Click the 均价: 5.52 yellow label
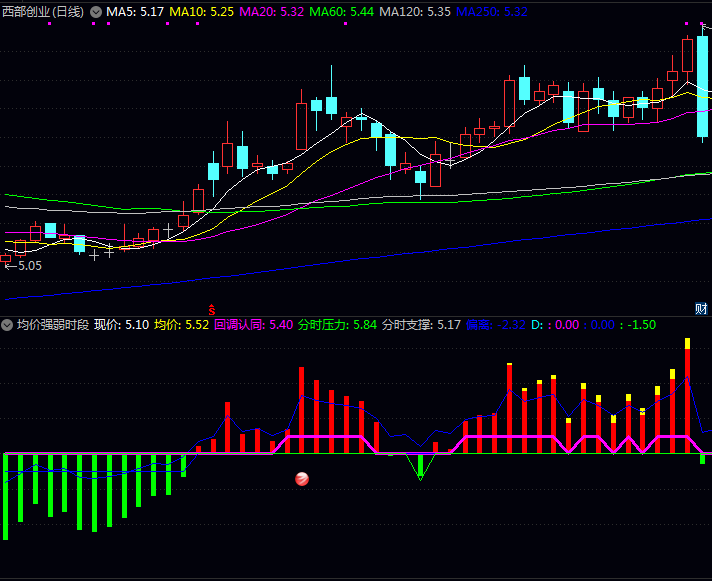The height and width of the screenshot is (581, 712). pyautogui.click(x=181, y=325)
